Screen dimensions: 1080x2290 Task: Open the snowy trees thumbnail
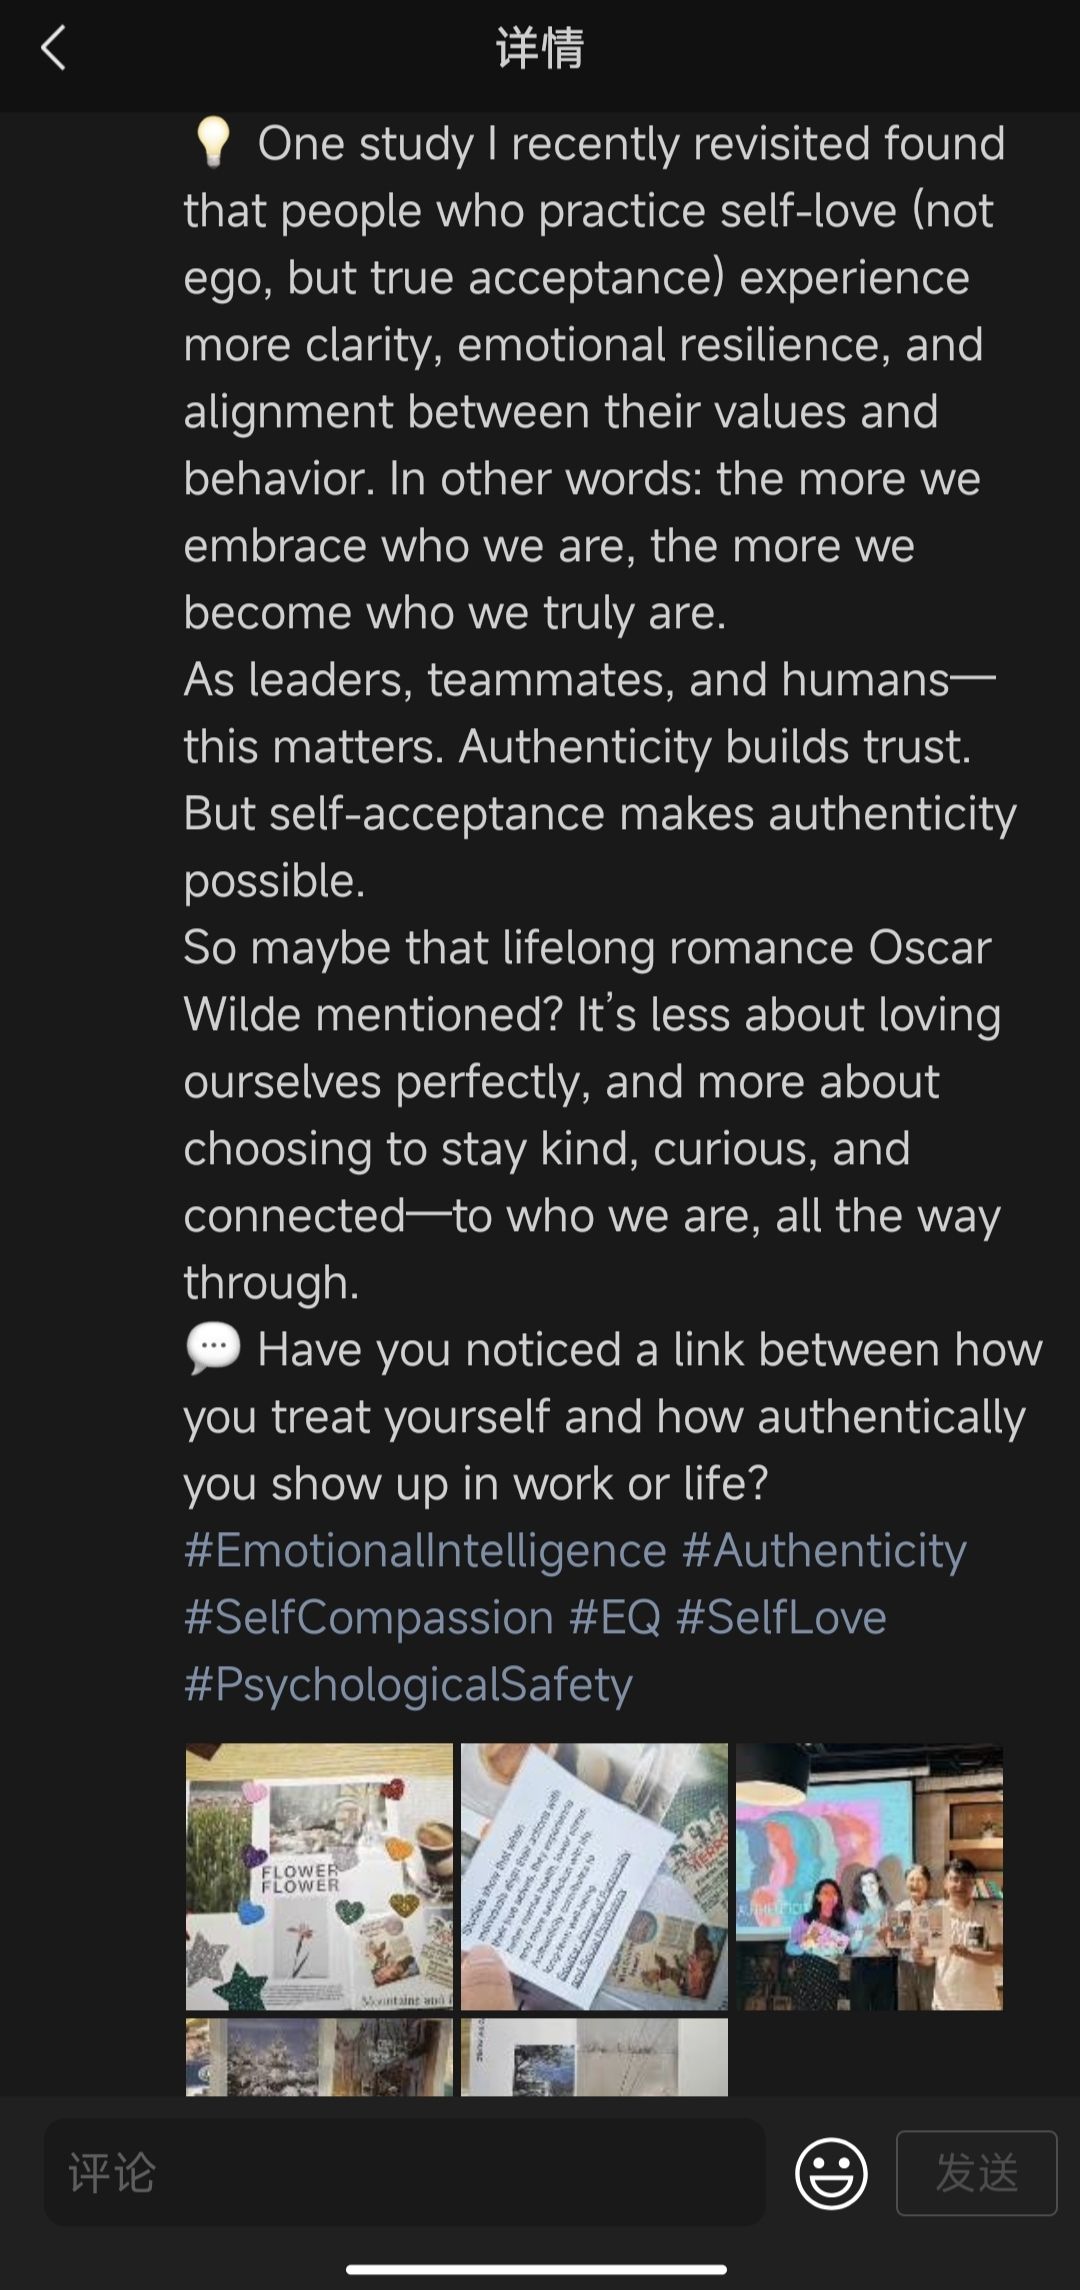tap(319, 2056)
